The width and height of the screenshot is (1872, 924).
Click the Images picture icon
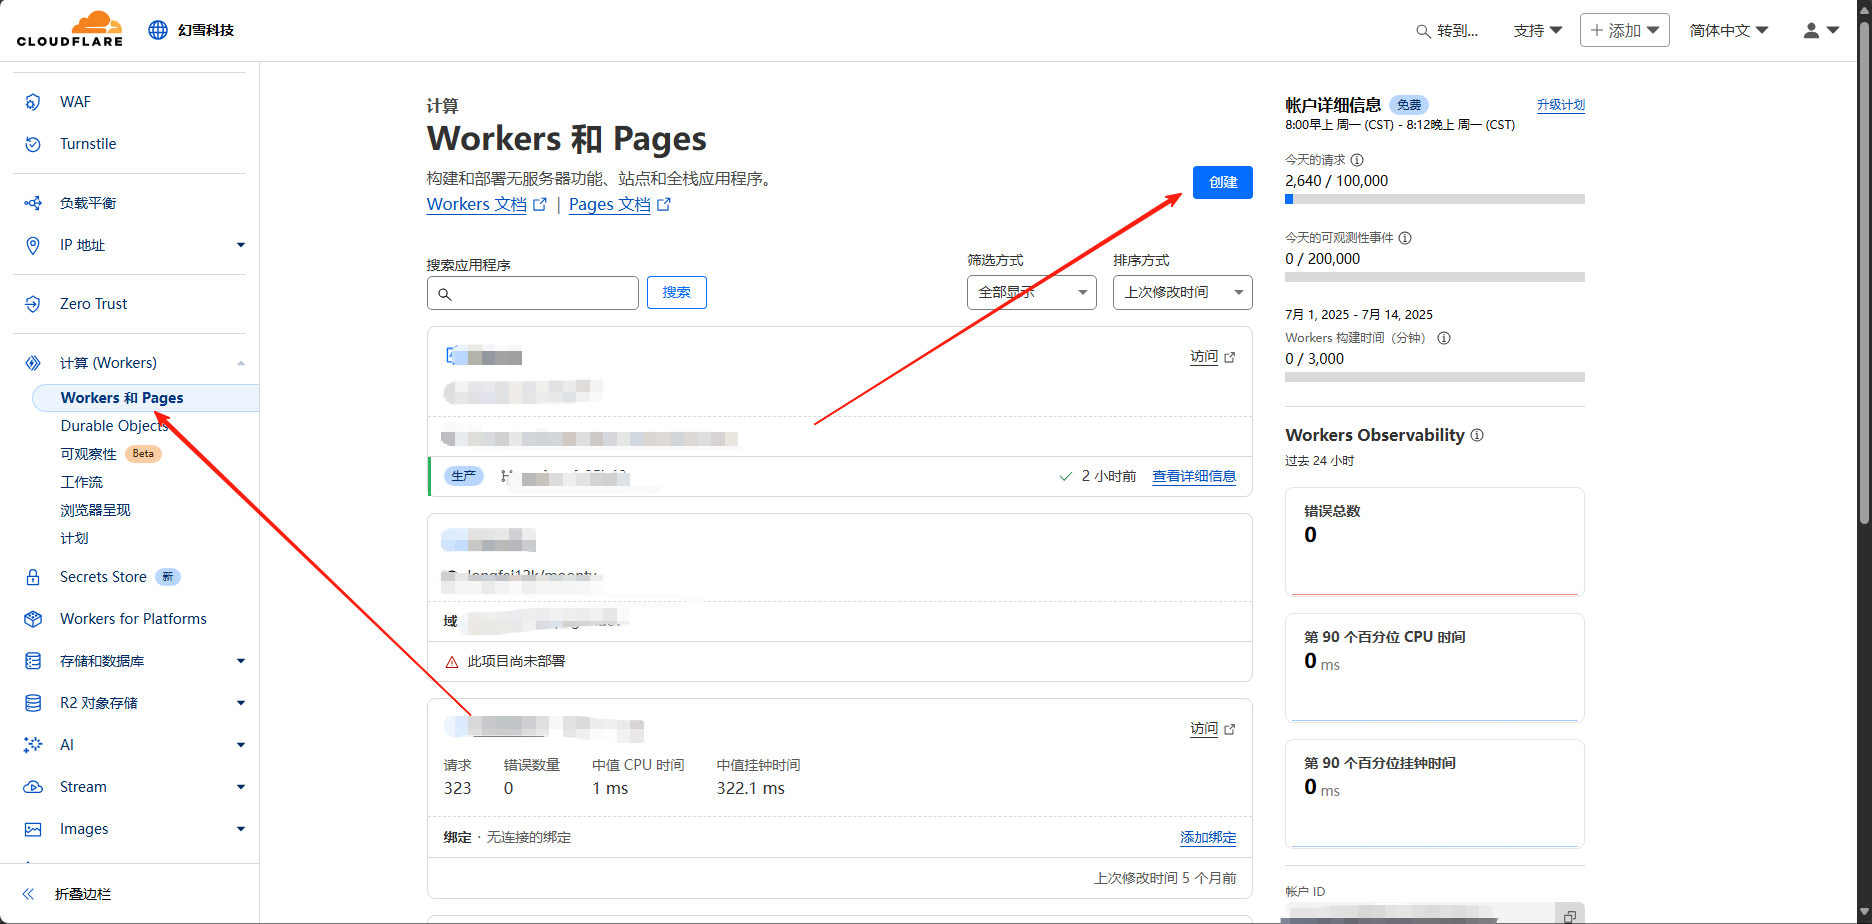click(33, 829)
